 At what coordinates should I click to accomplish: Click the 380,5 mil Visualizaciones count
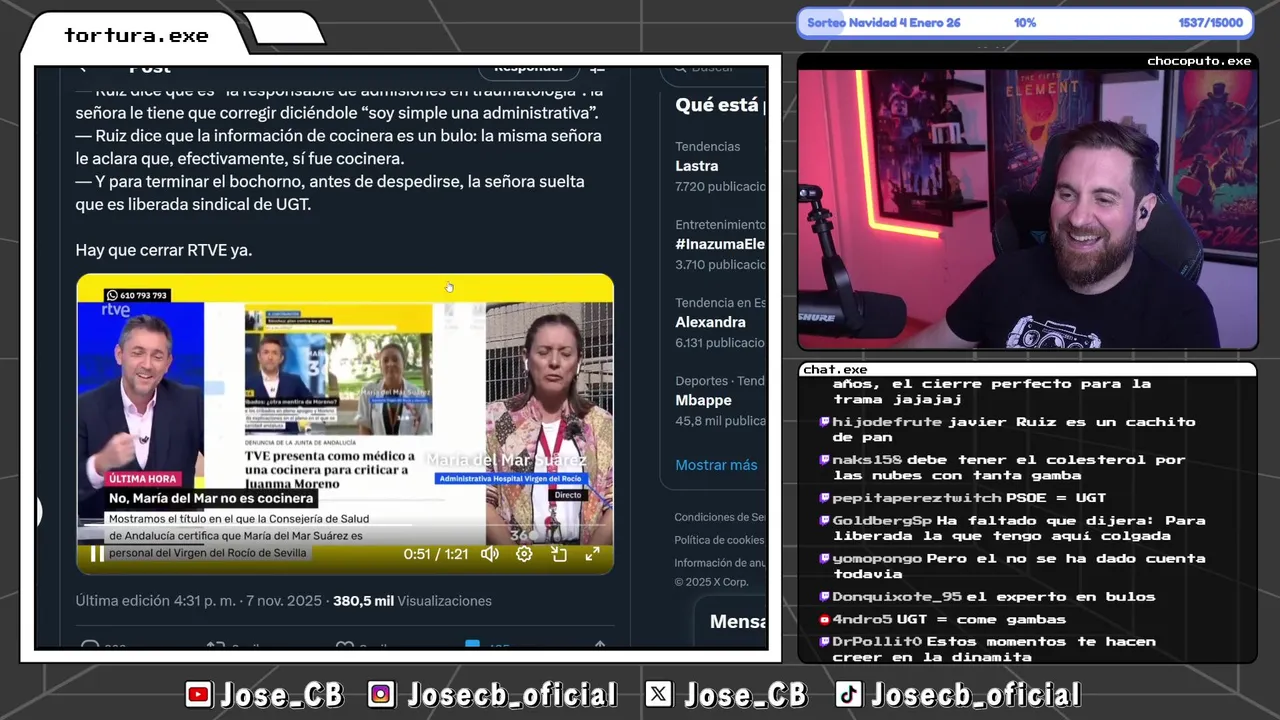[412, 601]
